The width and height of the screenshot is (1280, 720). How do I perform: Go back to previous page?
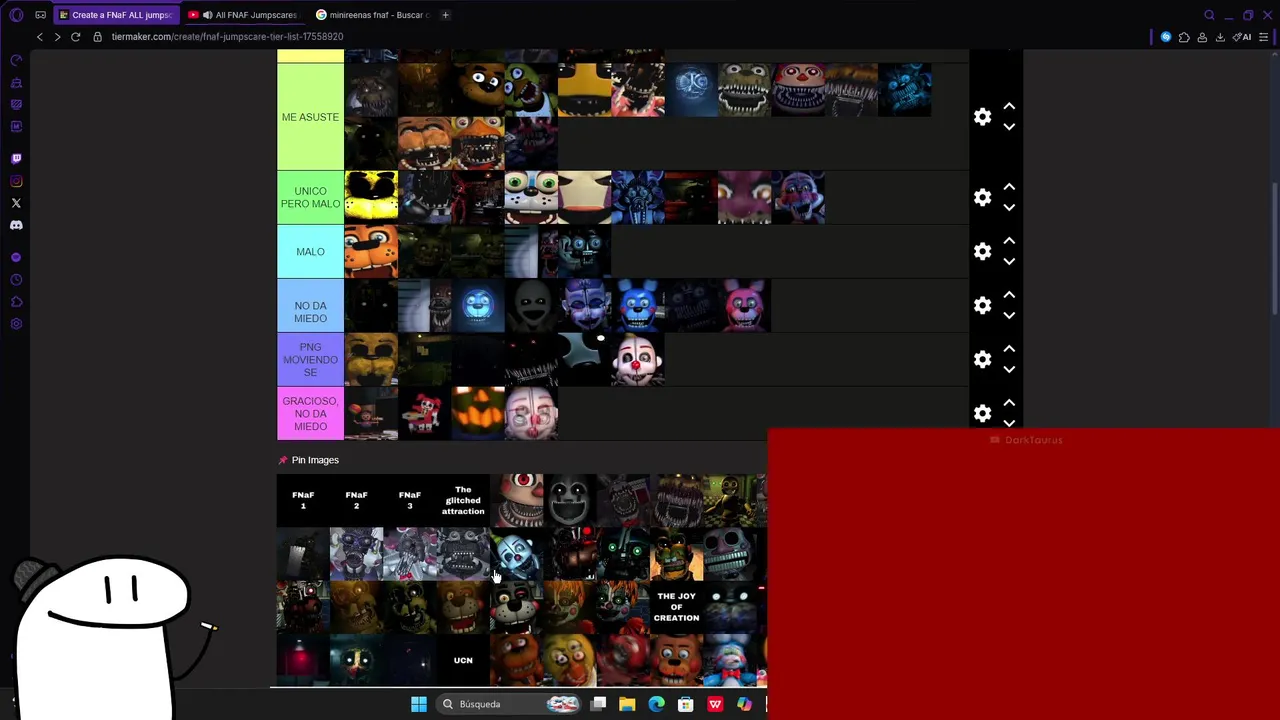(x=40, y=37)
